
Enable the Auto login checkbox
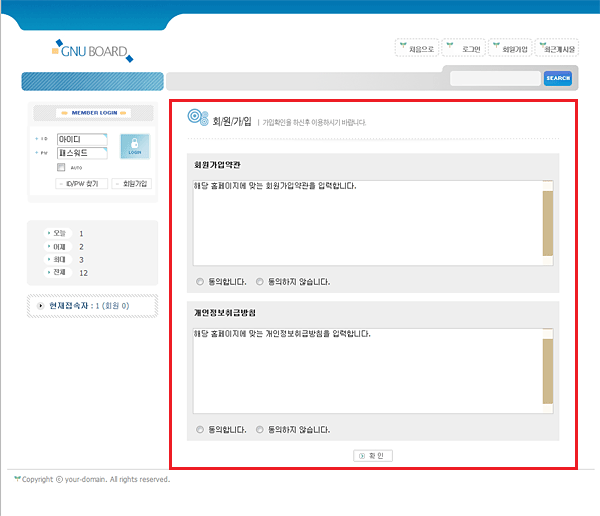point(61,167)
